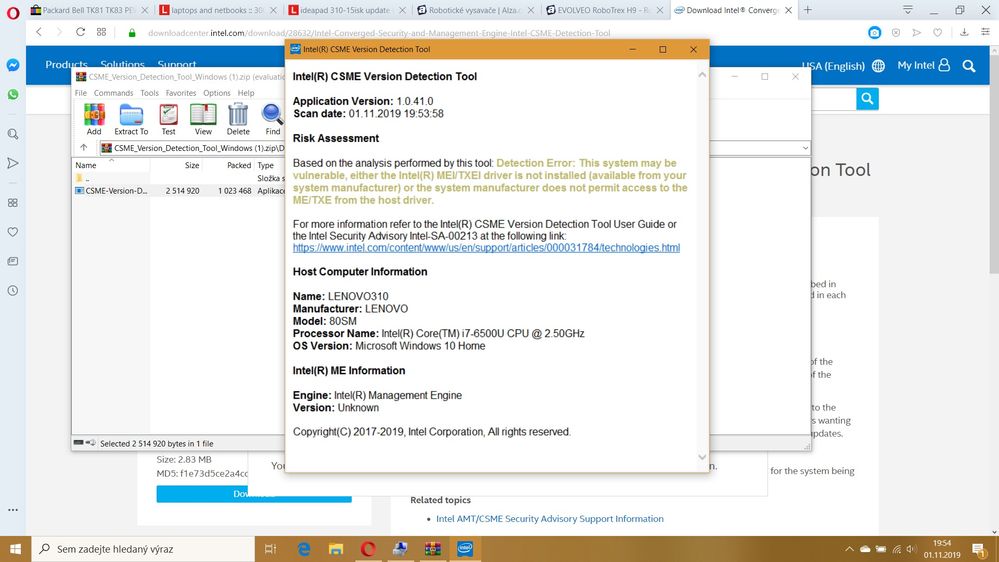Open WinRAR Help menu

(246, 93)
